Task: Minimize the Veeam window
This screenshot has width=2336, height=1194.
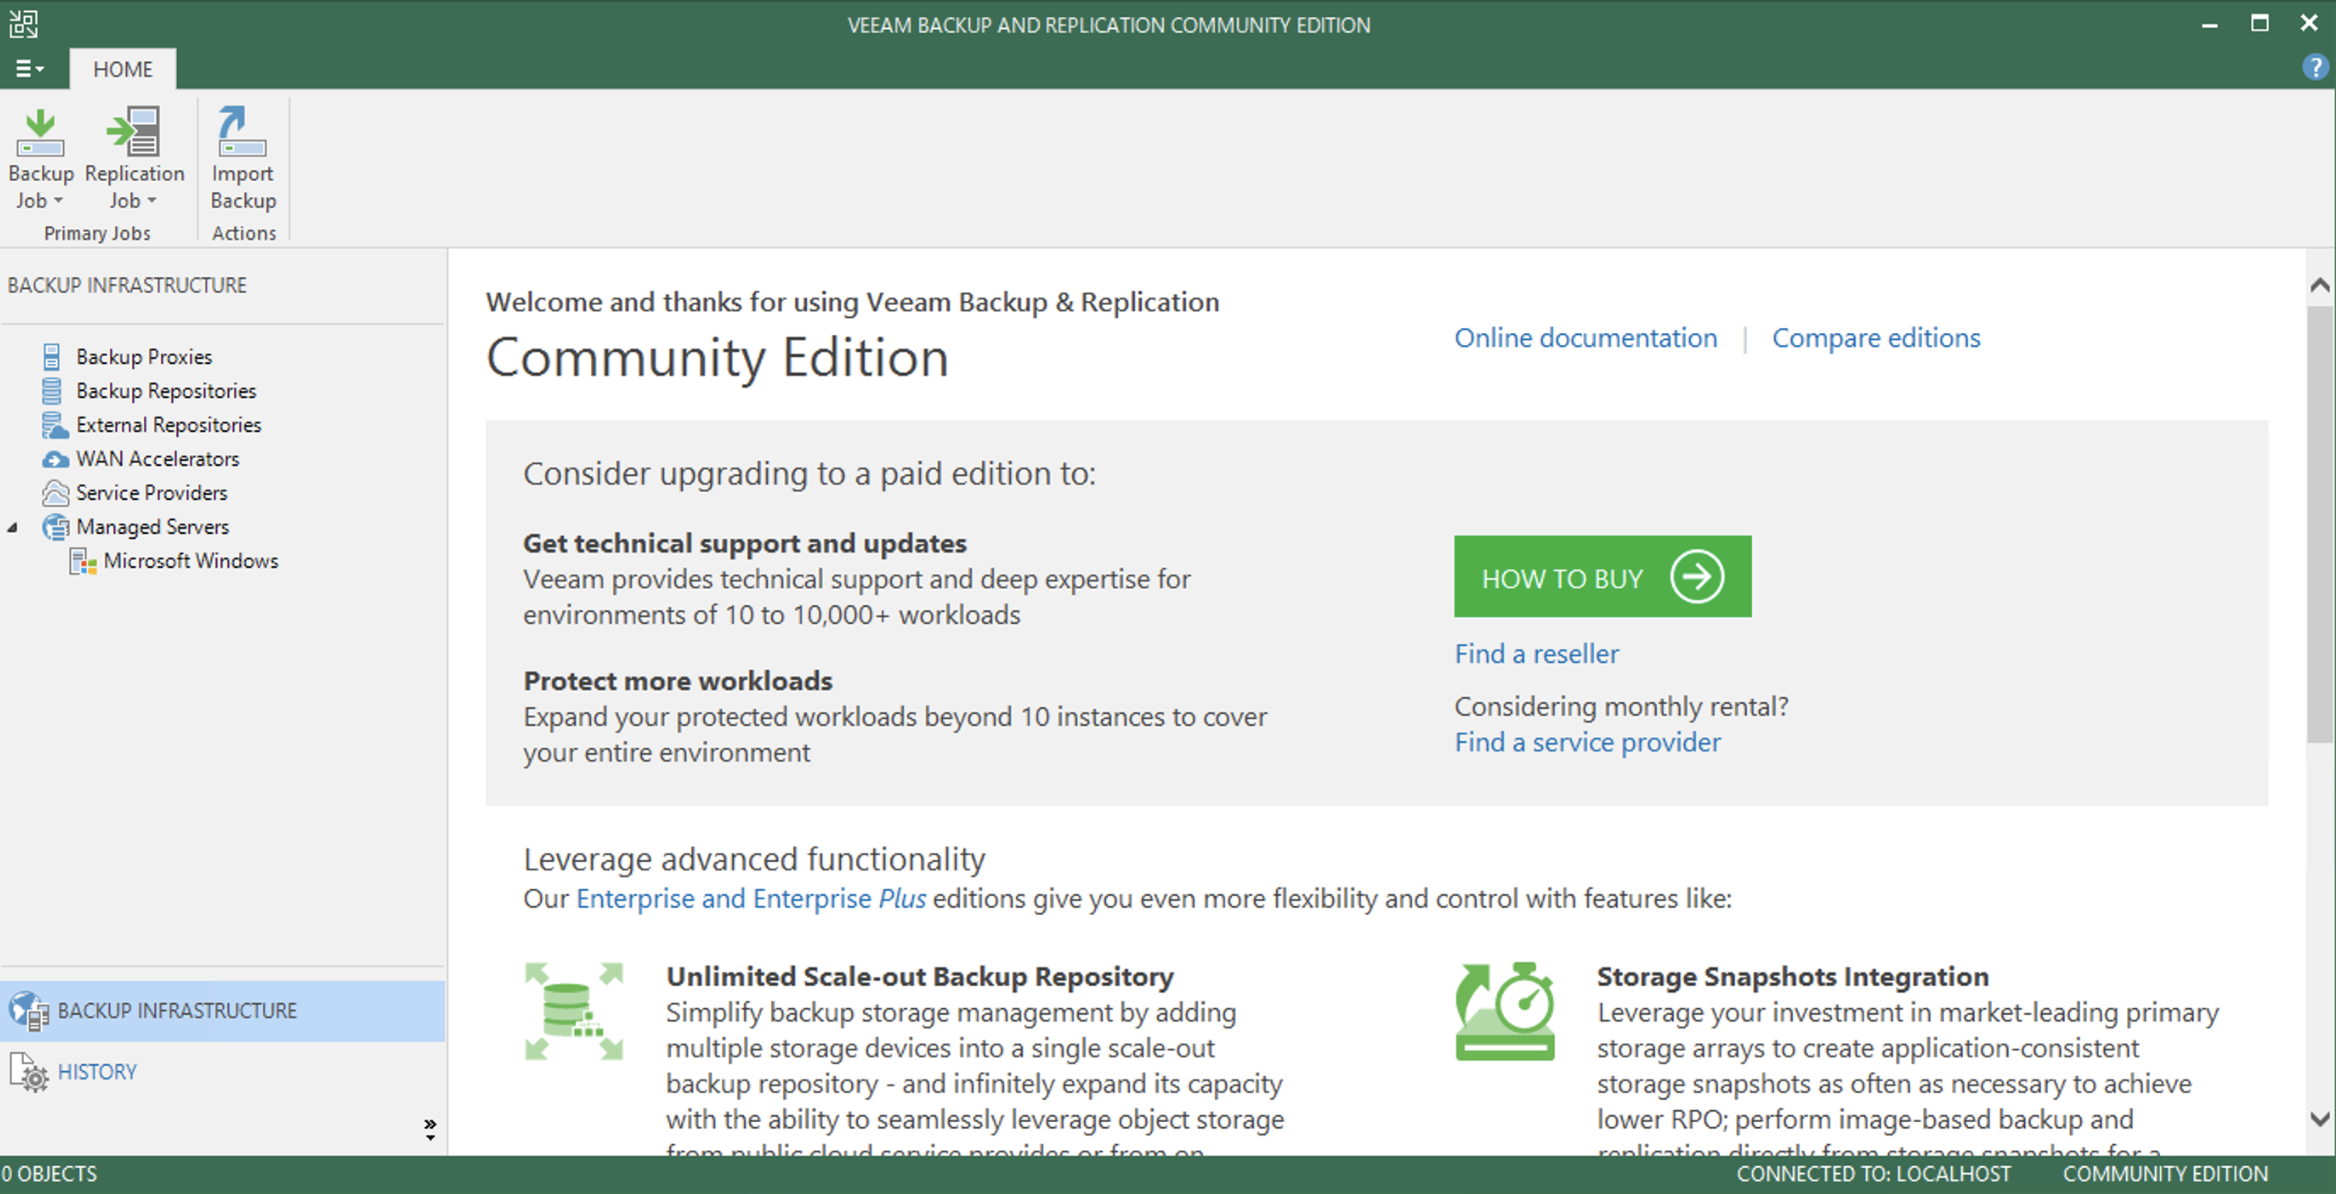Action: point(2210,23)
